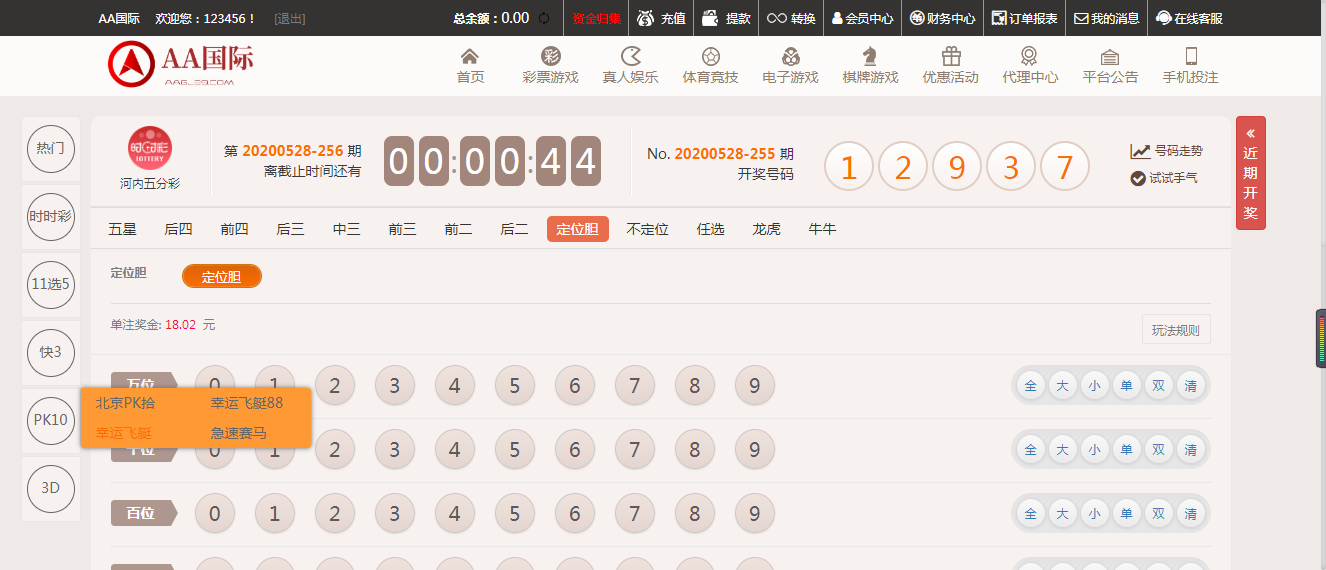Click the 退出 logout link
Image resolution: width=1326 pixels, height=570 pixels.
290,18
